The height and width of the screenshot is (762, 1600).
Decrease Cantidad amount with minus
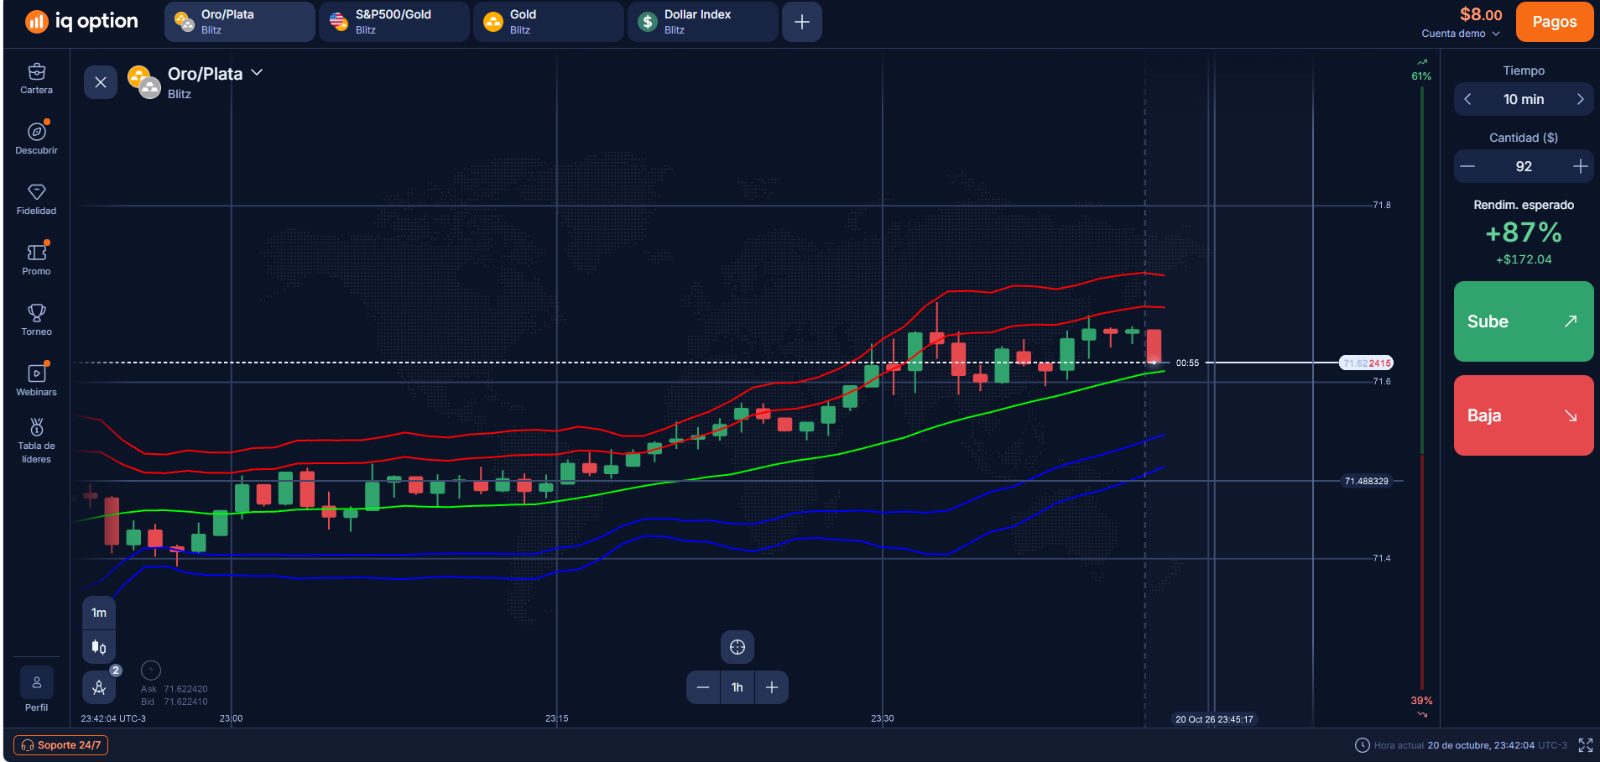click(1467, 166)
